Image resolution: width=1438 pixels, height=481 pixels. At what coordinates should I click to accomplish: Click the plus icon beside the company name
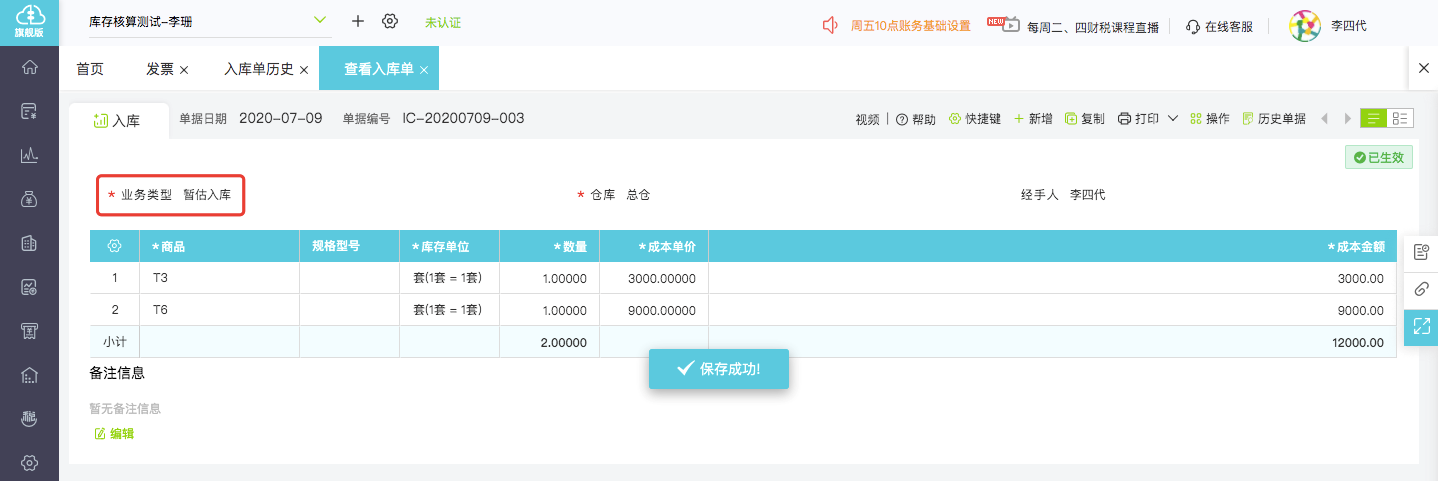click(x=358, y=22)
